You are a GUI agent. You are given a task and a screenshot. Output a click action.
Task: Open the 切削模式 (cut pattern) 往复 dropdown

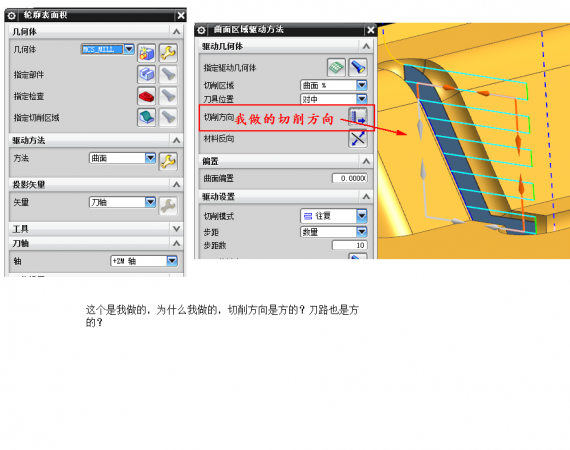[x=334, y=216]
